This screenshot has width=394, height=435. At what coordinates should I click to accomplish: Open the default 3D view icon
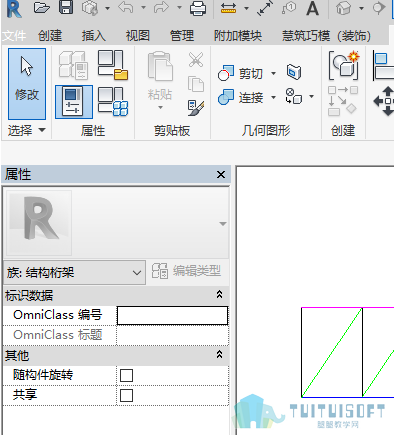tap(343, 8)
